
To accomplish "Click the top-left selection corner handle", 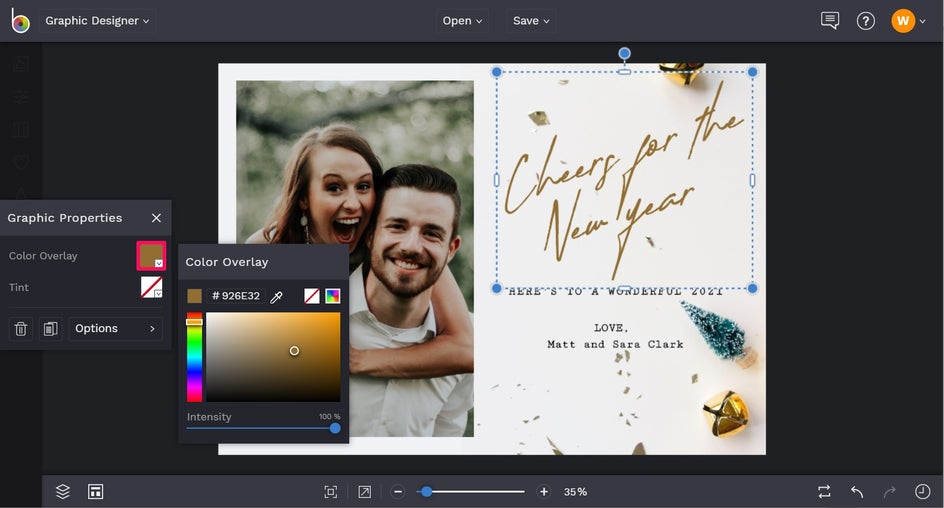I will click(x=497, y=72).
